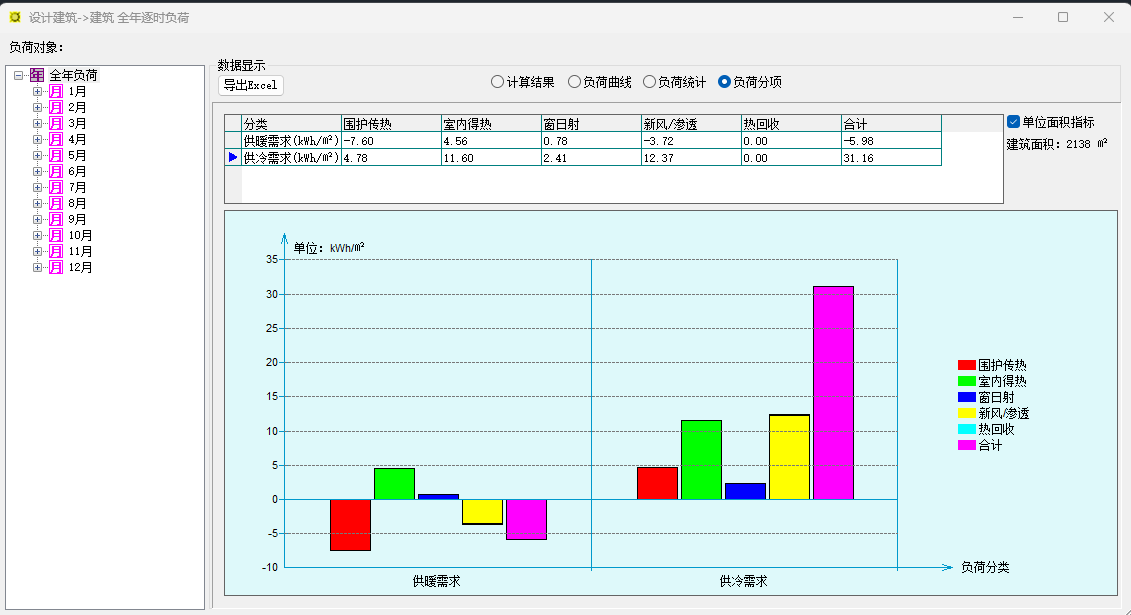The width and height of the screenshot is (1131, 615).
Task: Click the month icon beside 9月
Action: 56,219
